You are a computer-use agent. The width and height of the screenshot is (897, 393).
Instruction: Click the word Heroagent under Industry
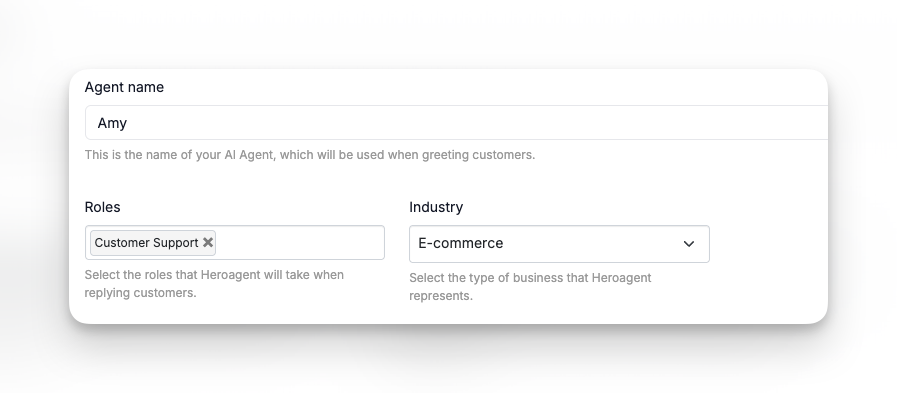pyautogui.click(x=621, y=278)
